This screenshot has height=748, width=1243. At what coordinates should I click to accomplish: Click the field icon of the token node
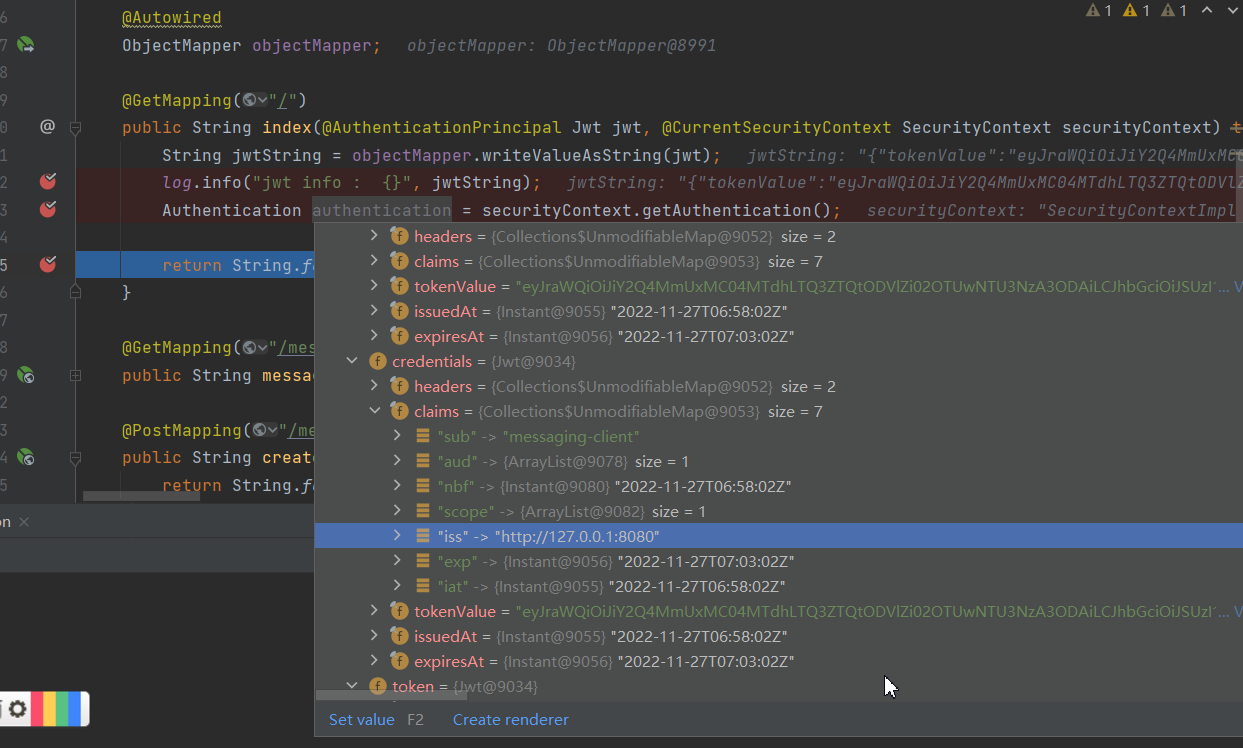pyautogui.click(x=378, y=686)
